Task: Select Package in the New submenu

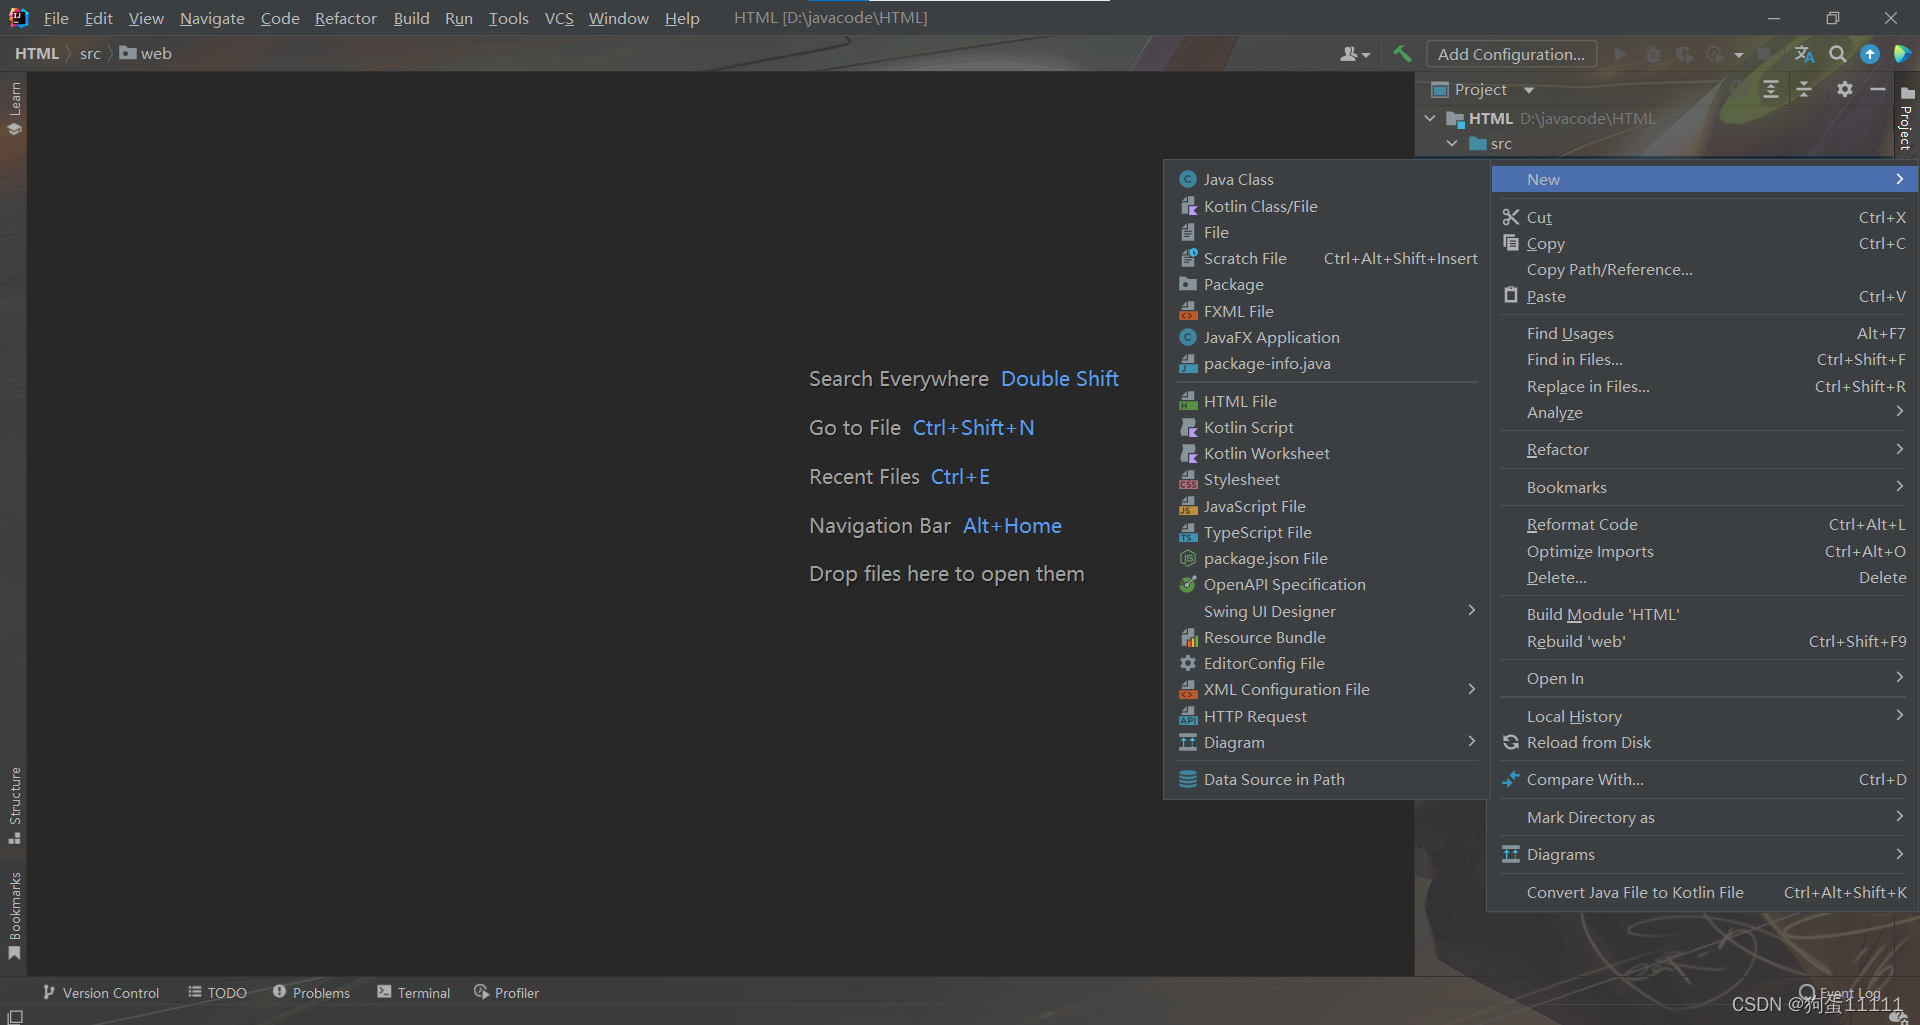Action: click(1327, 284)
